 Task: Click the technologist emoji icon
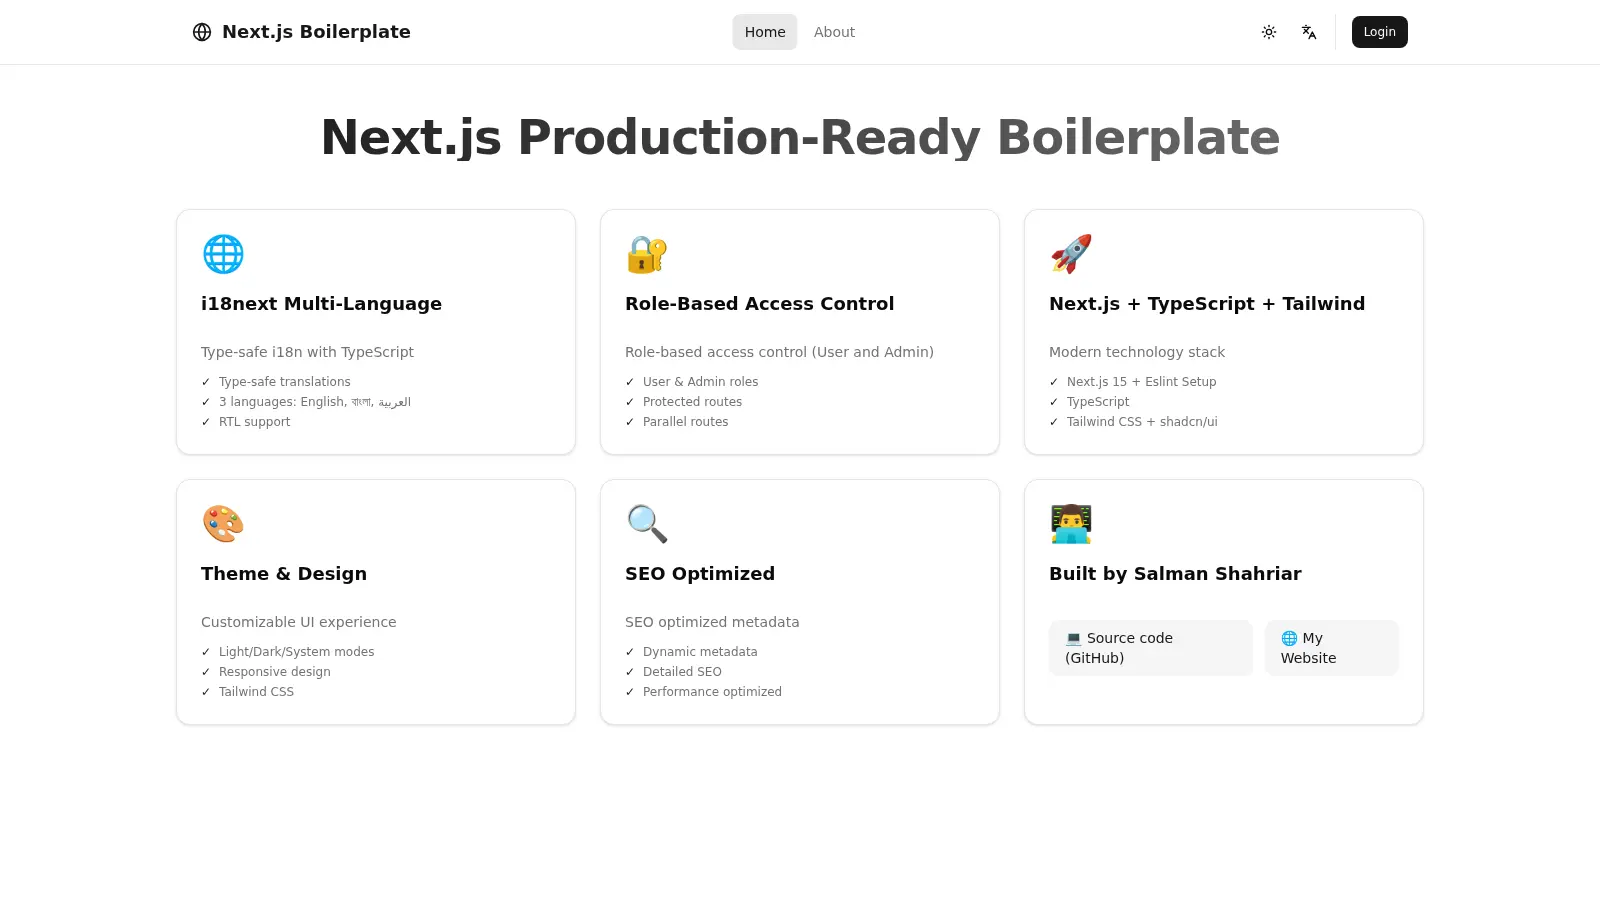[x=1071, y=524]
